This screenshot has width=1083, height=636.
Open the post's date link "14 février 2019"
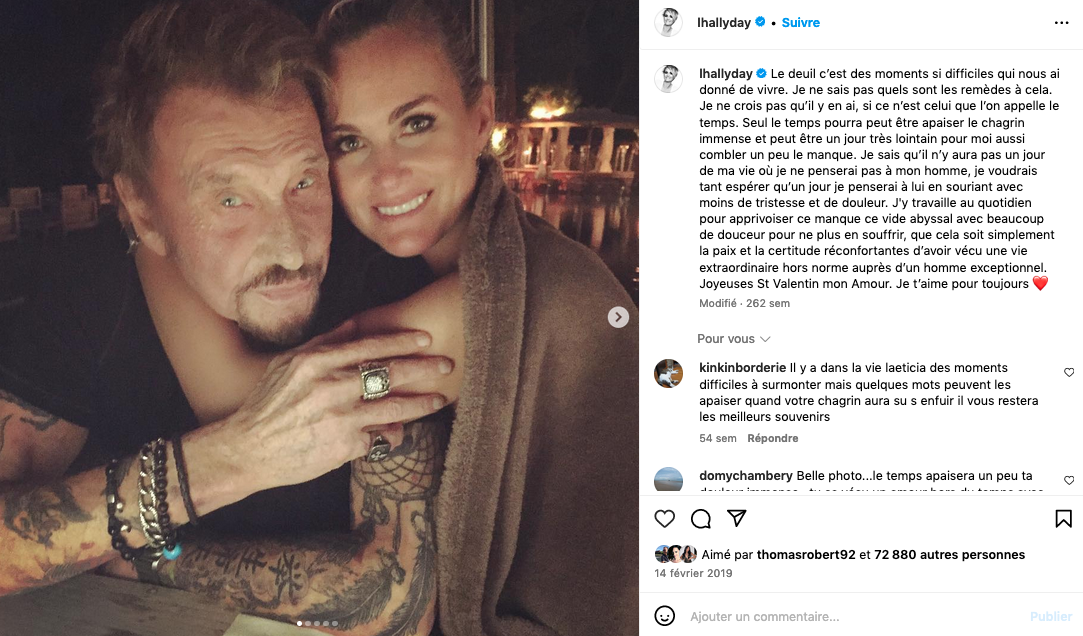693,573
